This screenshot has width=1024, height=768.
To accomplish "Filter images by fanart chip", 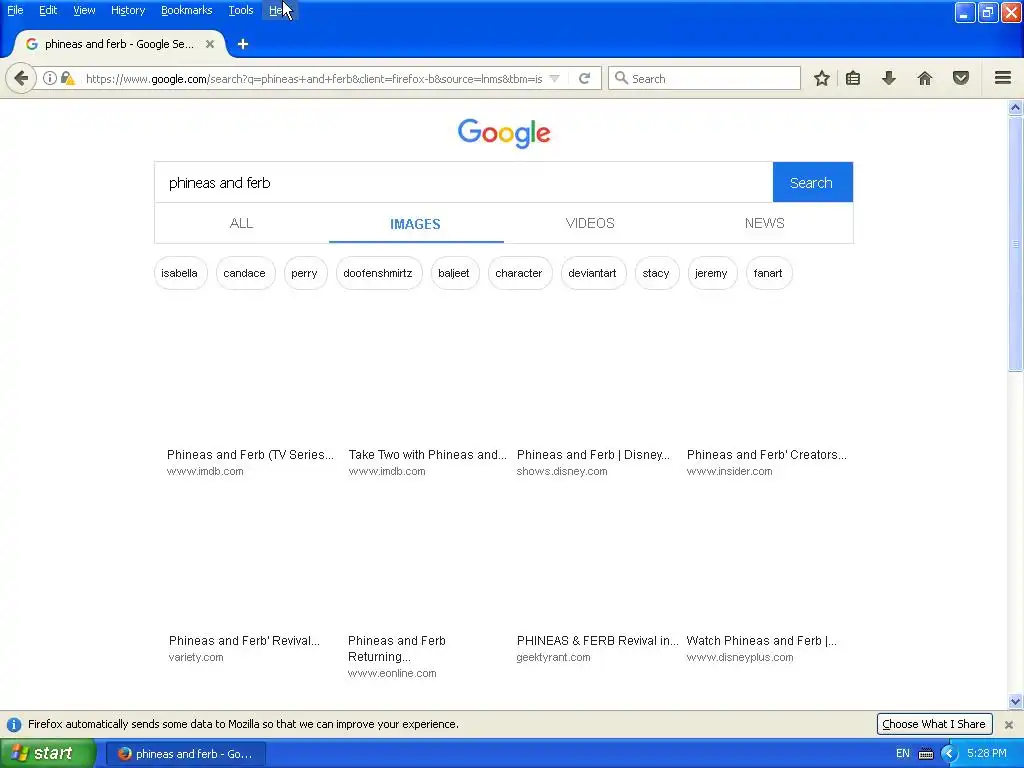I will pos(768,273).
